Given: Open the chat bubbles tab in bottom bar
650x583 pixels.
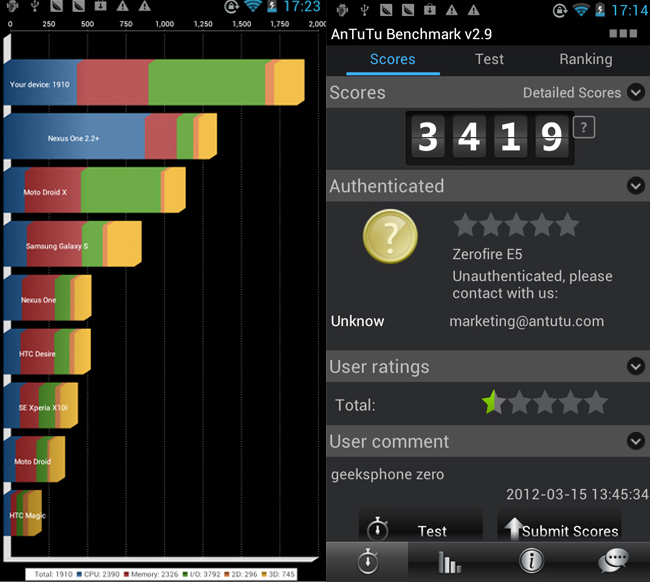Looking at the screenshot, I should pyautogui.click(x=613, y=561).
